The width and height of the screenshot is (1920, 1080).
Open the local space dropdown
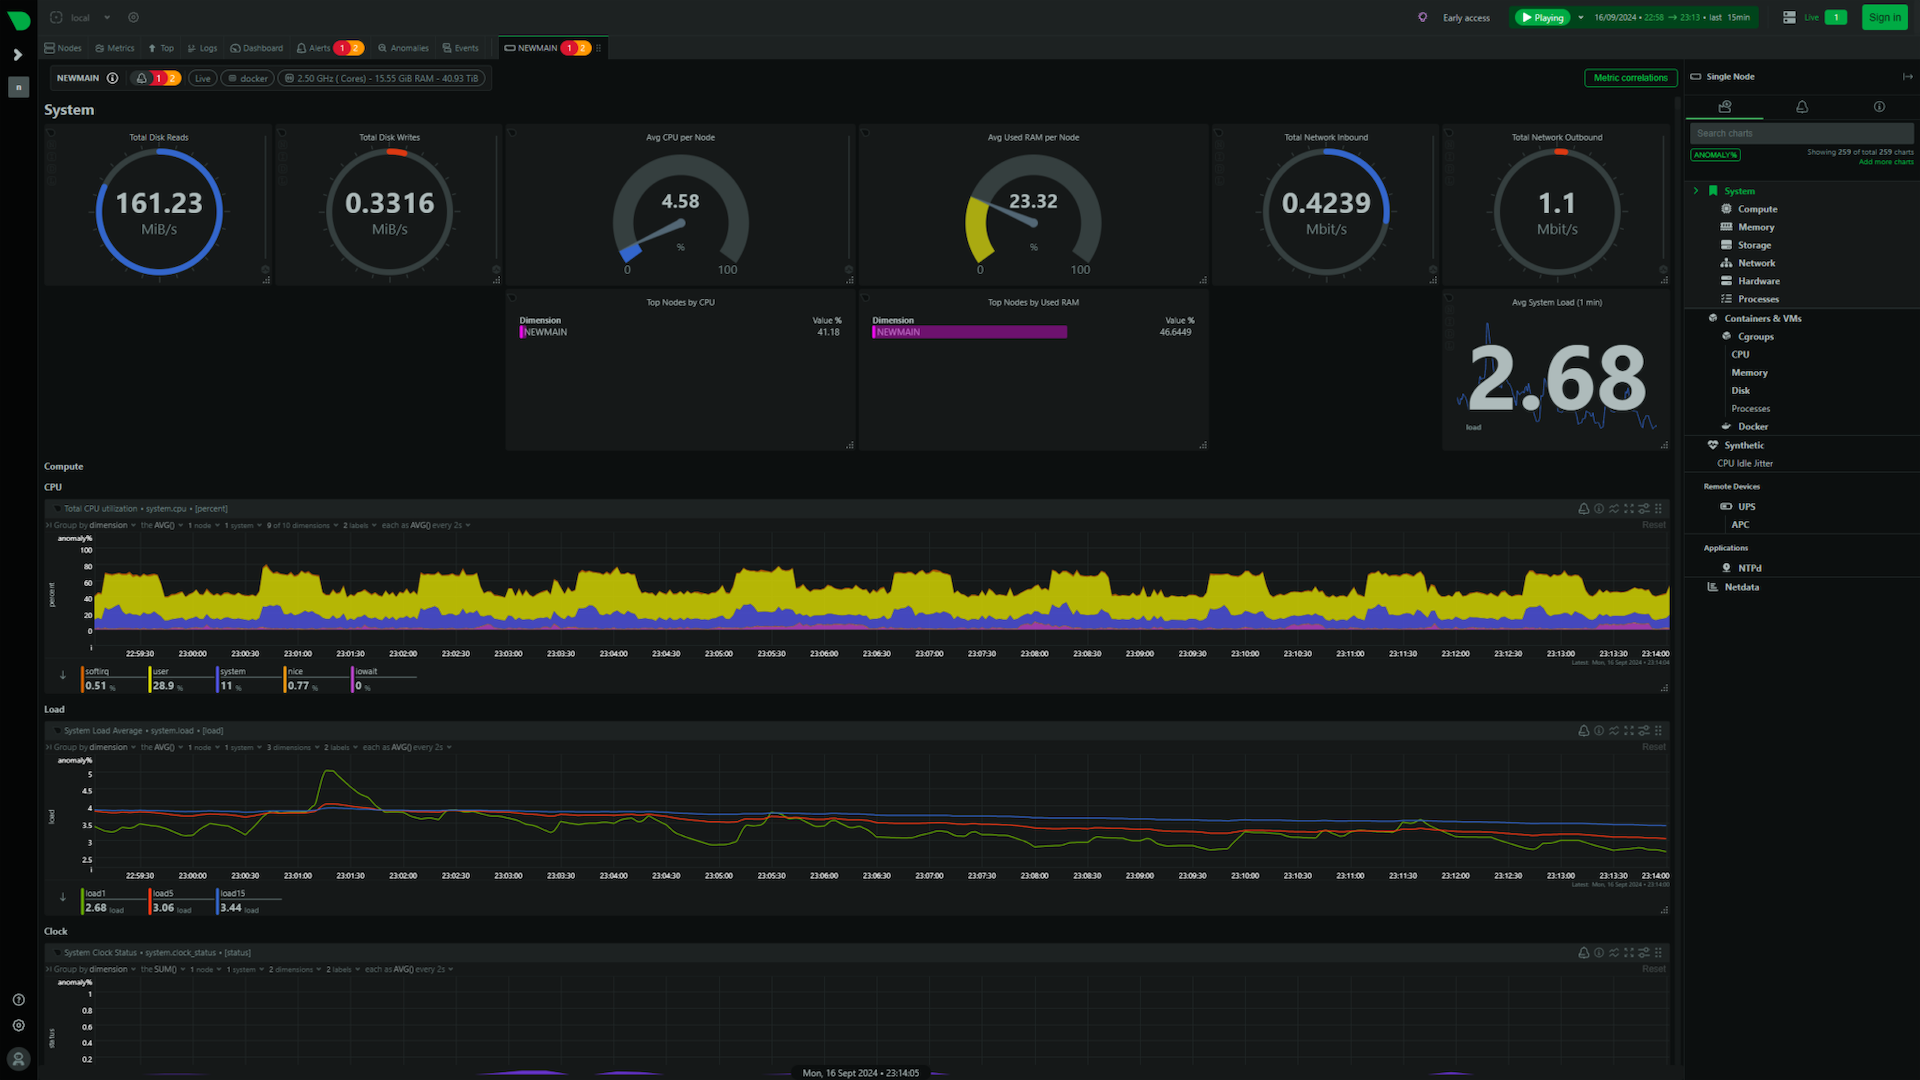pyautogui.click(x=107, y=17)
